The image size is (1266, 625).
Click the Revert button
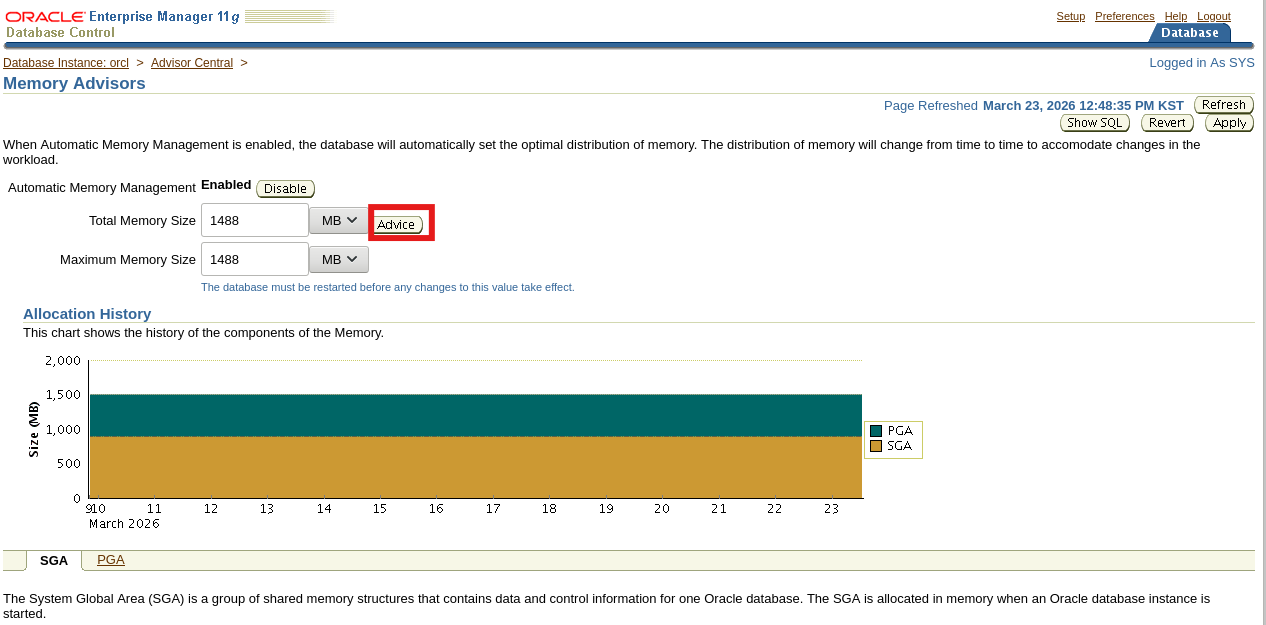point(1167,123)
